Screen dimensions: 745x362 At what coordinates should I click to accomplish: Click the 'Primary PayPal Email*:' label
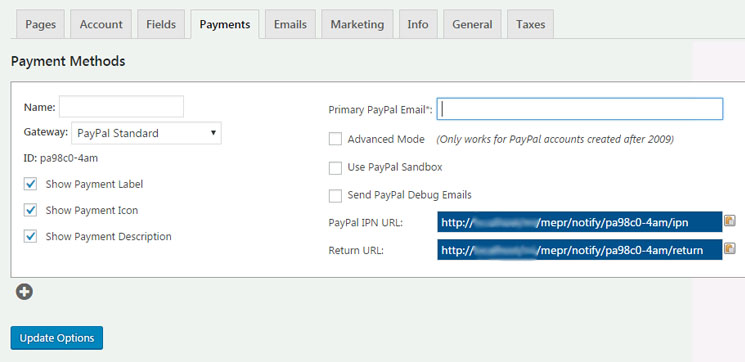click(381, 110)
